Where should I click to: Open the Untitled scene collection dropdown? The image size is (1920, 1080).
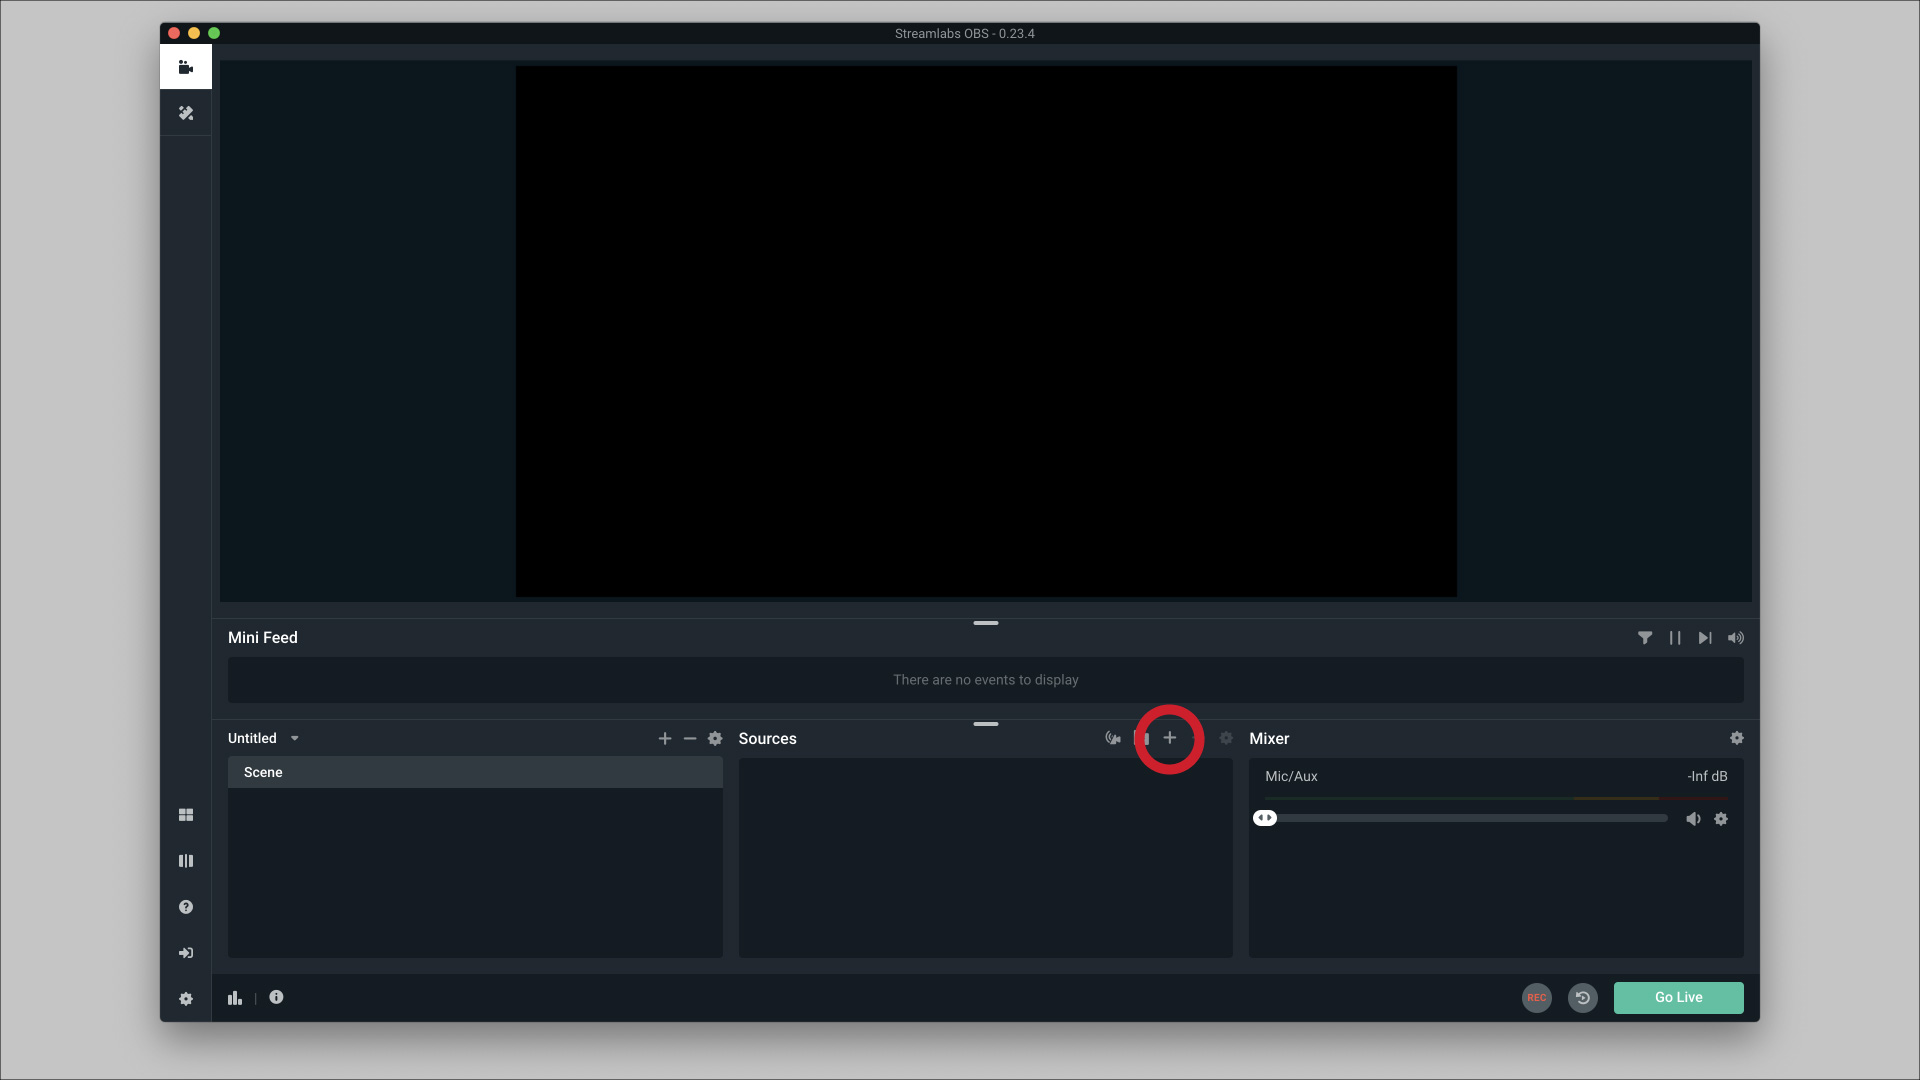(x=264, y=738)
